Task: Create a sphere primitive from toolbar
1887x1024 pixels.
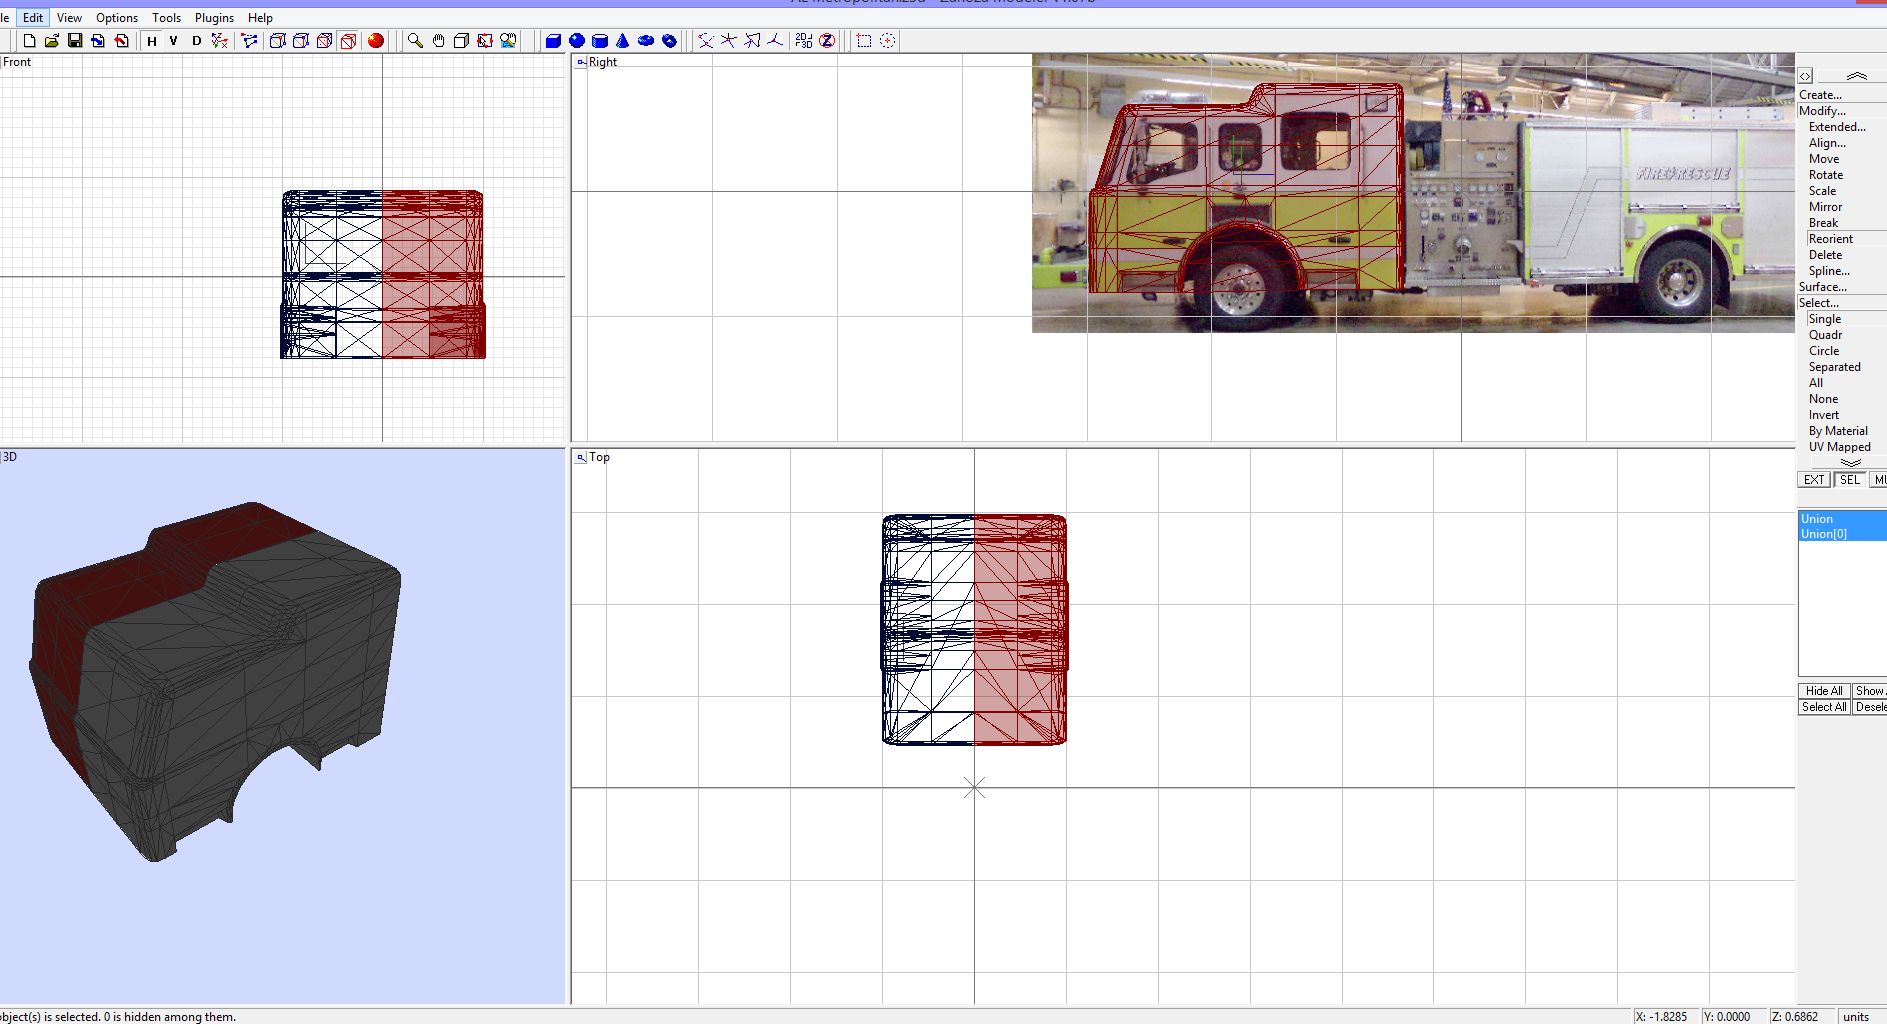Action: coord(577,41)
